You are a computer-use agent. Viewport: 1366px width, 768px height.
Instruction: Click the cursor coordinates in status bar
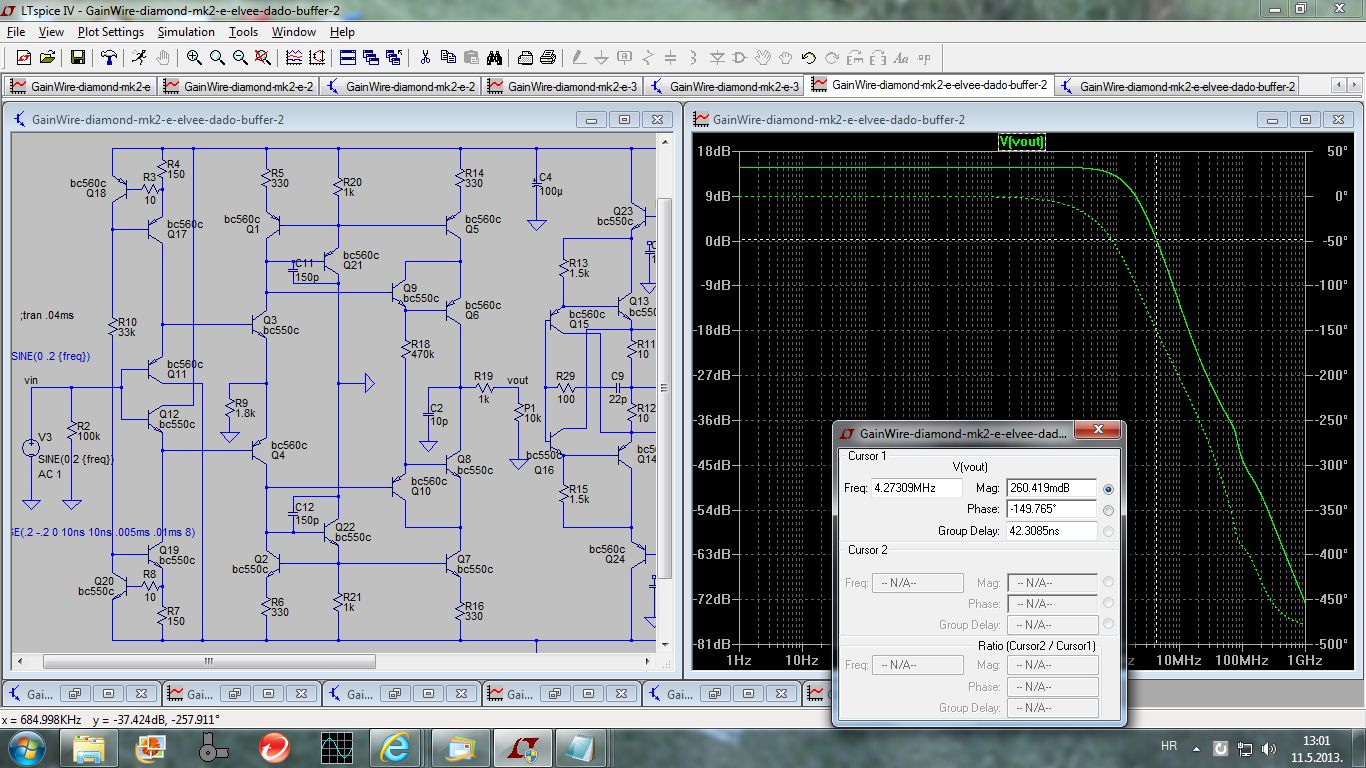coord(111,719)
